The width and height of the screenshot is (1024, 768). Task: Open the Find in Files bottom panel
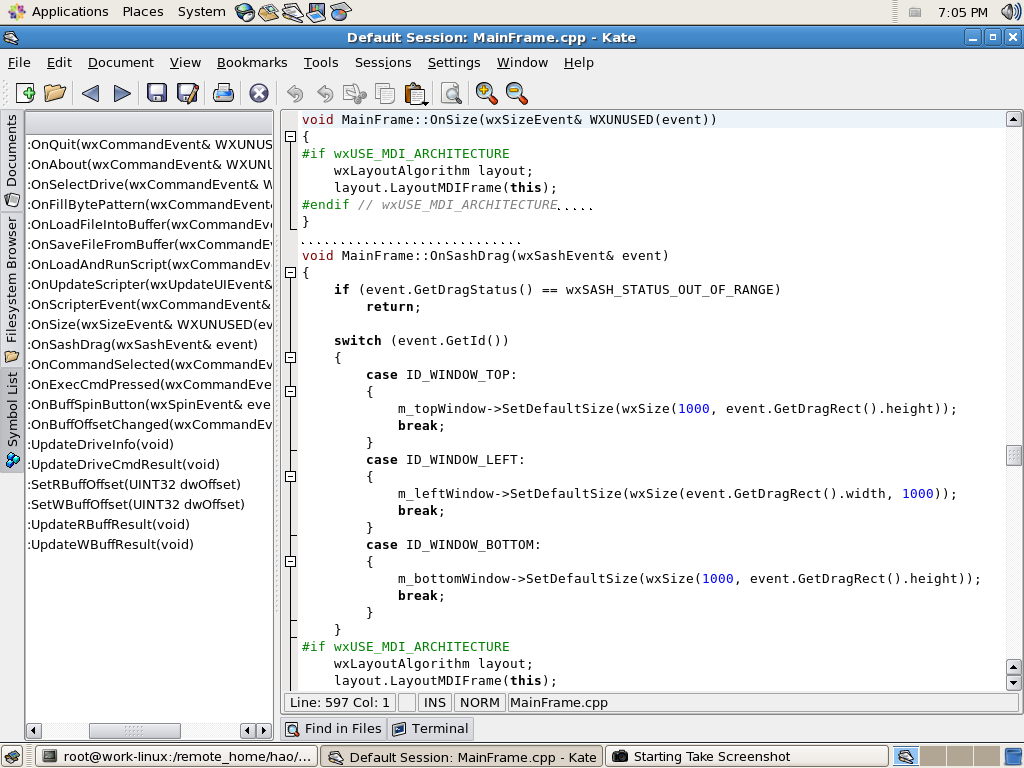click(x=334, y=728)
